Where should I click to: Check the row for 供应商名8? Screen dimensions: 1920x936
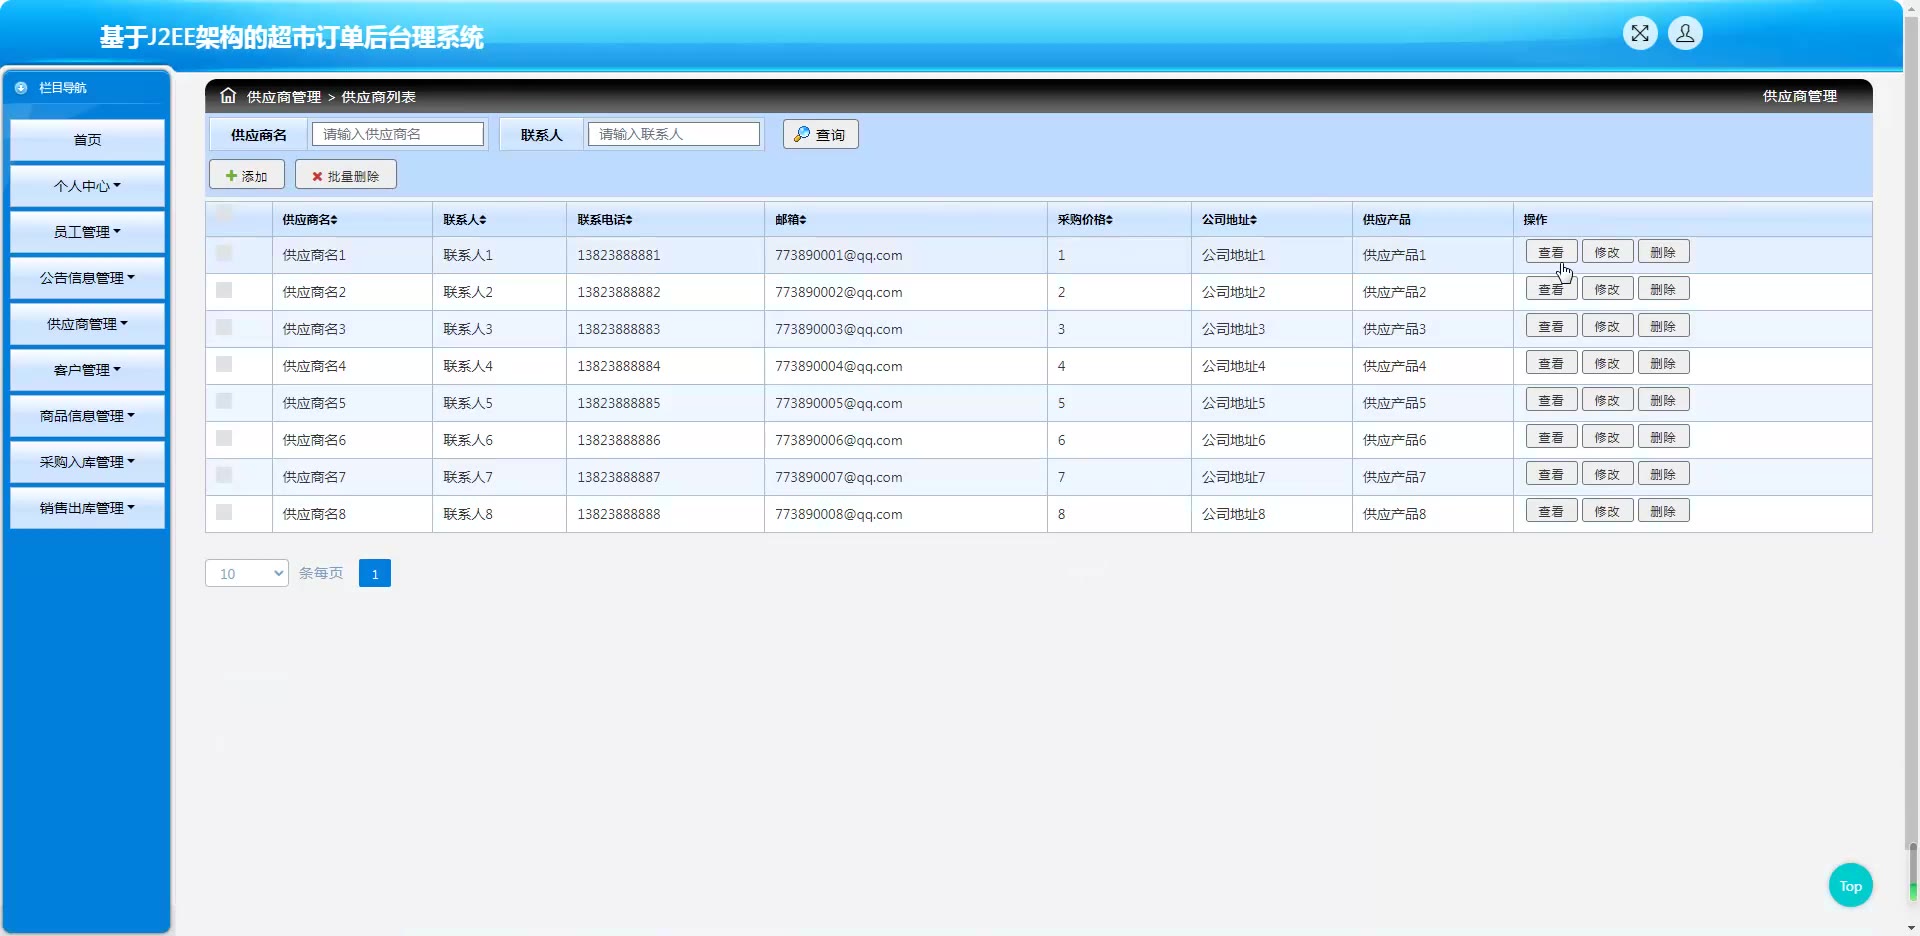224,512
